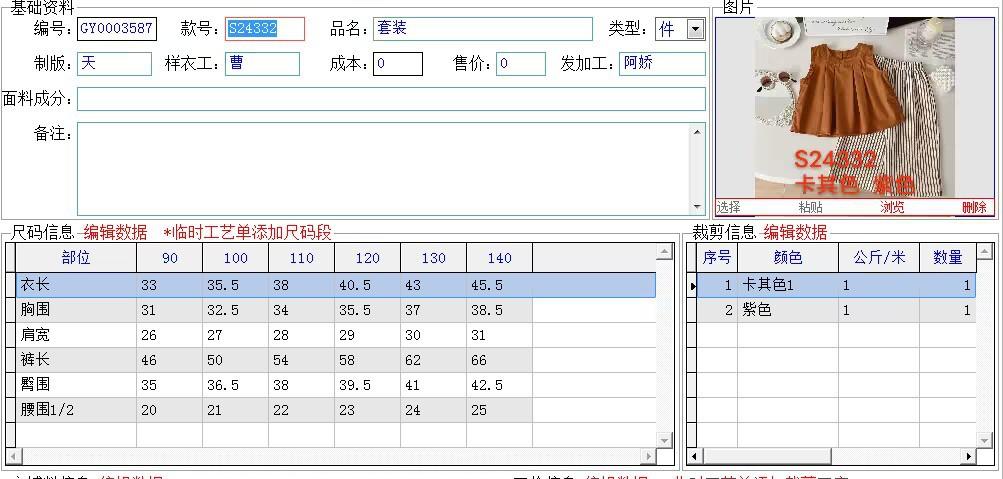Click the 品名 input field

(x=482, y=29)
